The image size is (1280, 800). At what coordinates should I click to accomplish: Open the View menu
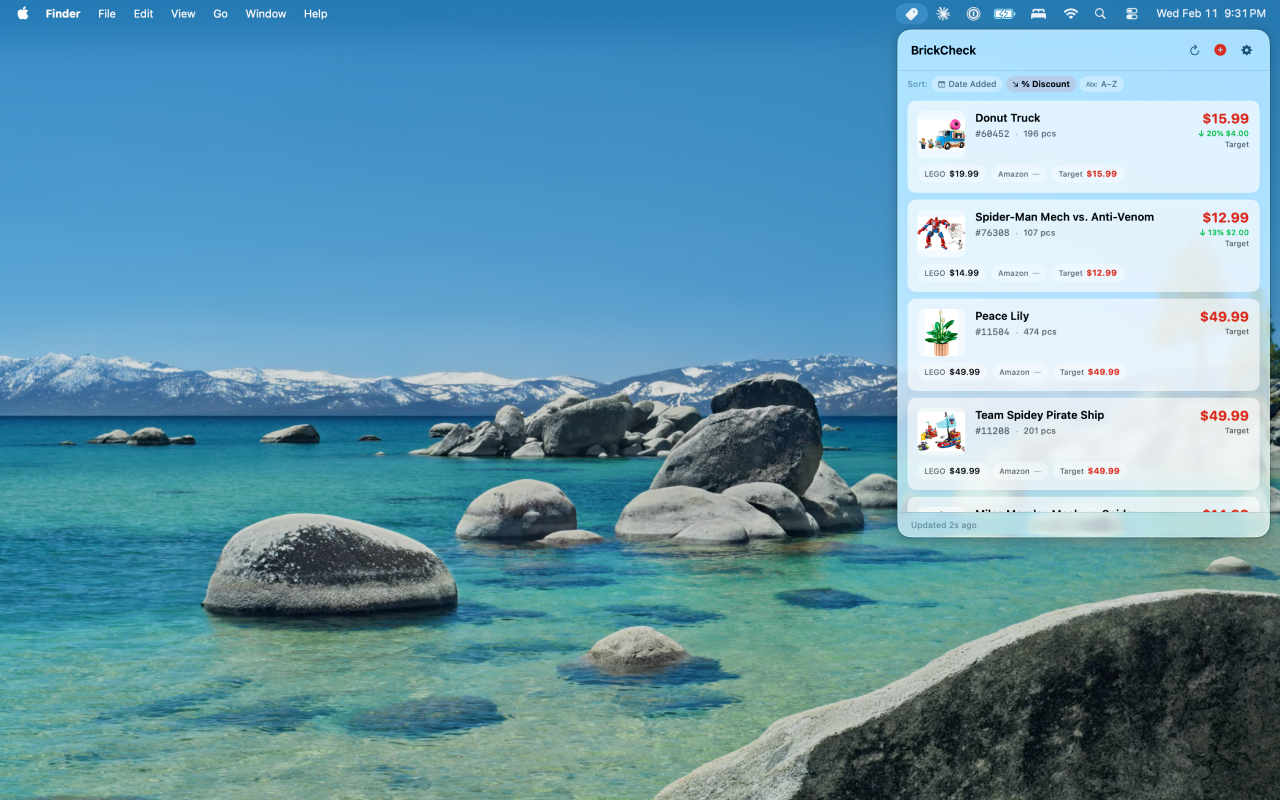pos(183,14)
